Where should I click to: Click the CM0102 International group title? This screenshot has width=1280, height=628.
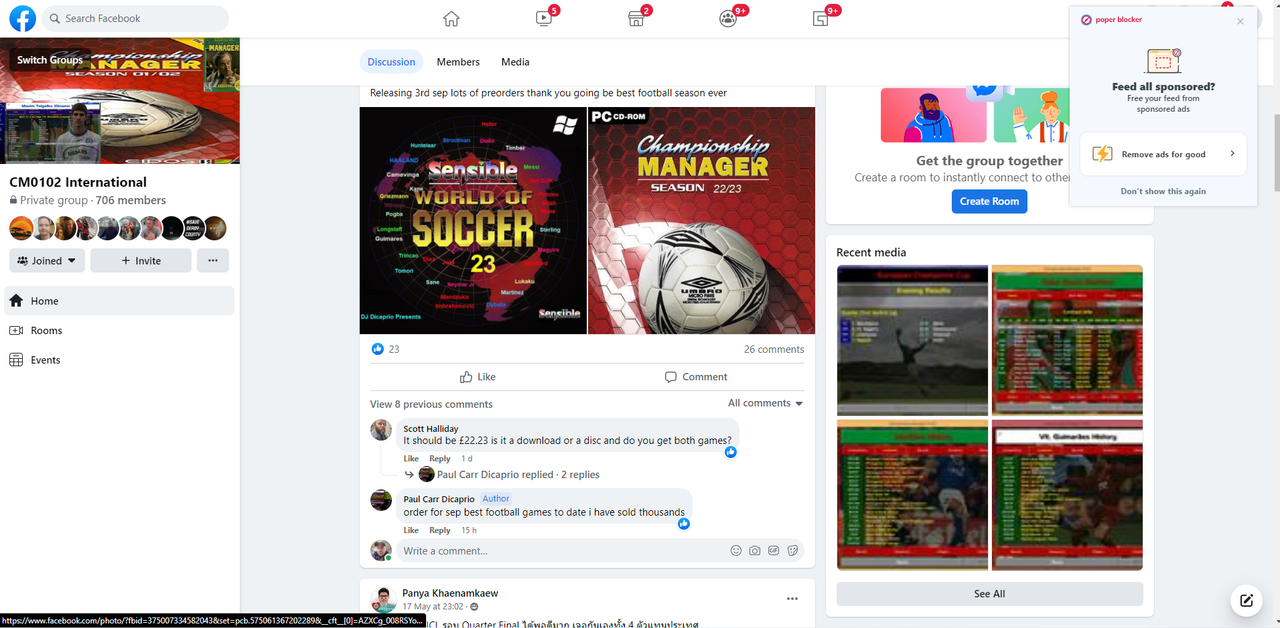(78, 182)
